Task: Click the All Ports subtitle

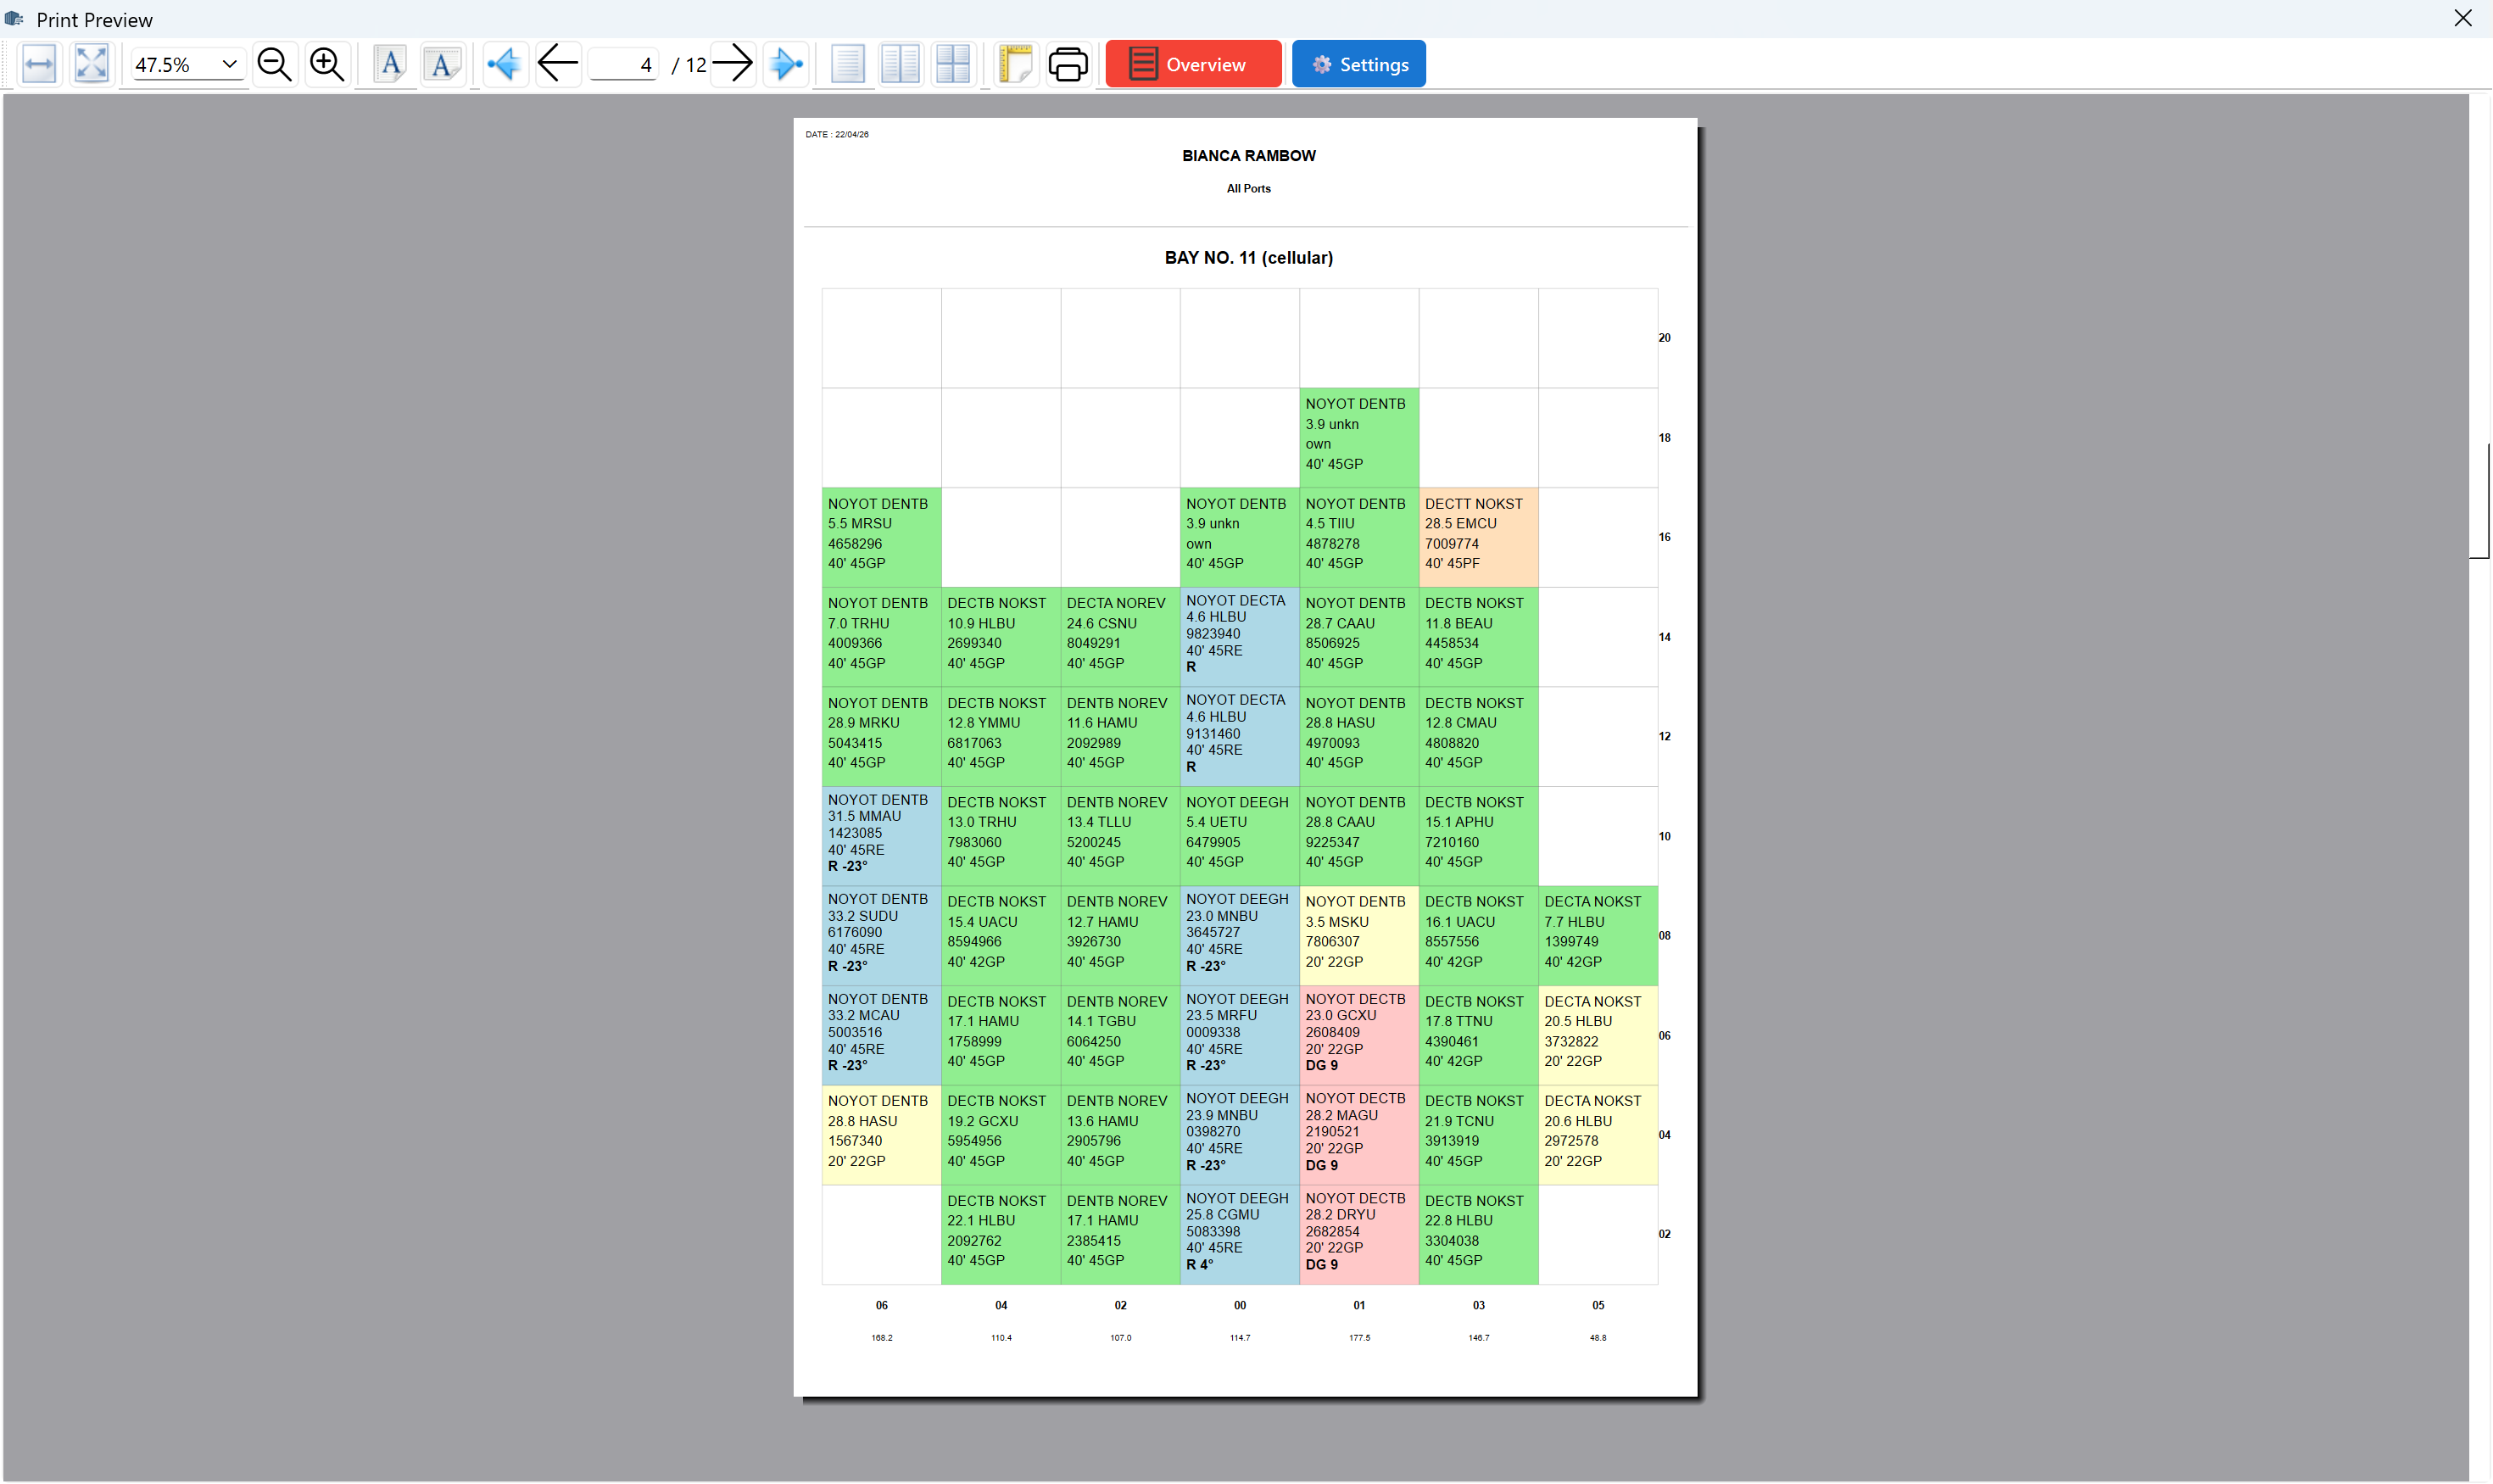Action: (1248, 188)
